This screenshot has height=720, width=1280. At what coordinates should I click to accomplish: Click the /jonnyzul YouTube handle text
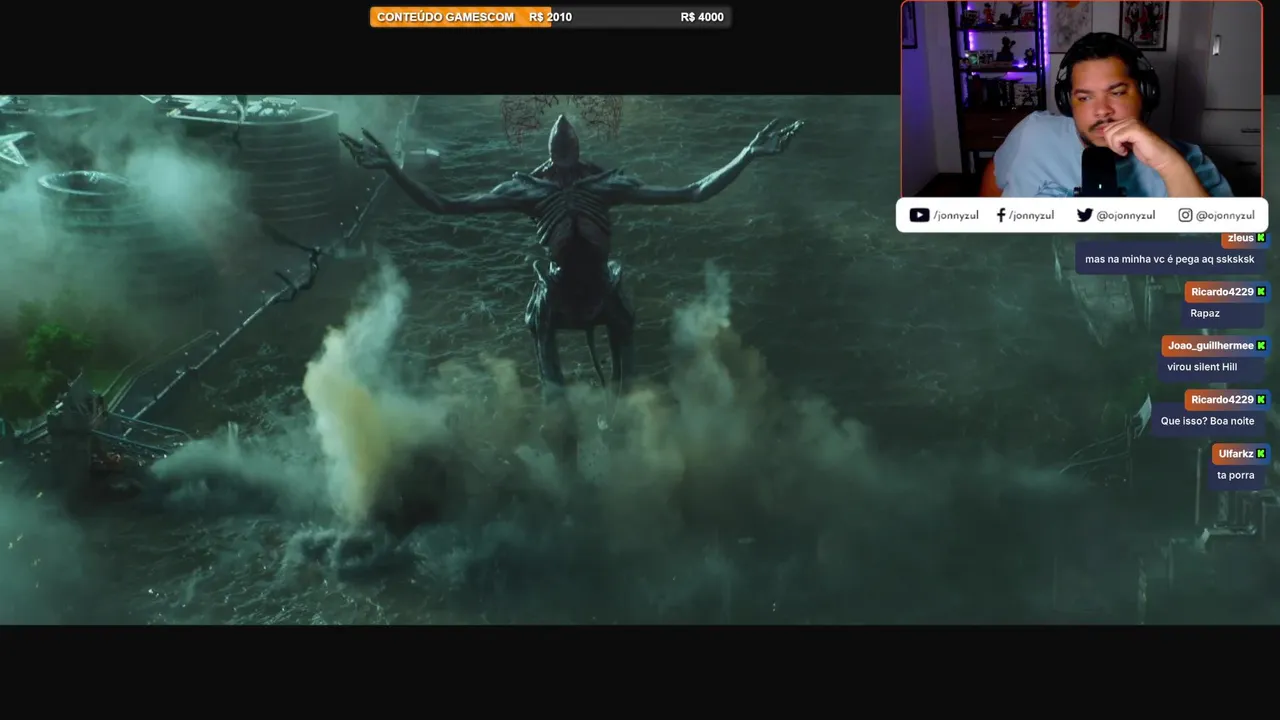click(x=958, y=216)
